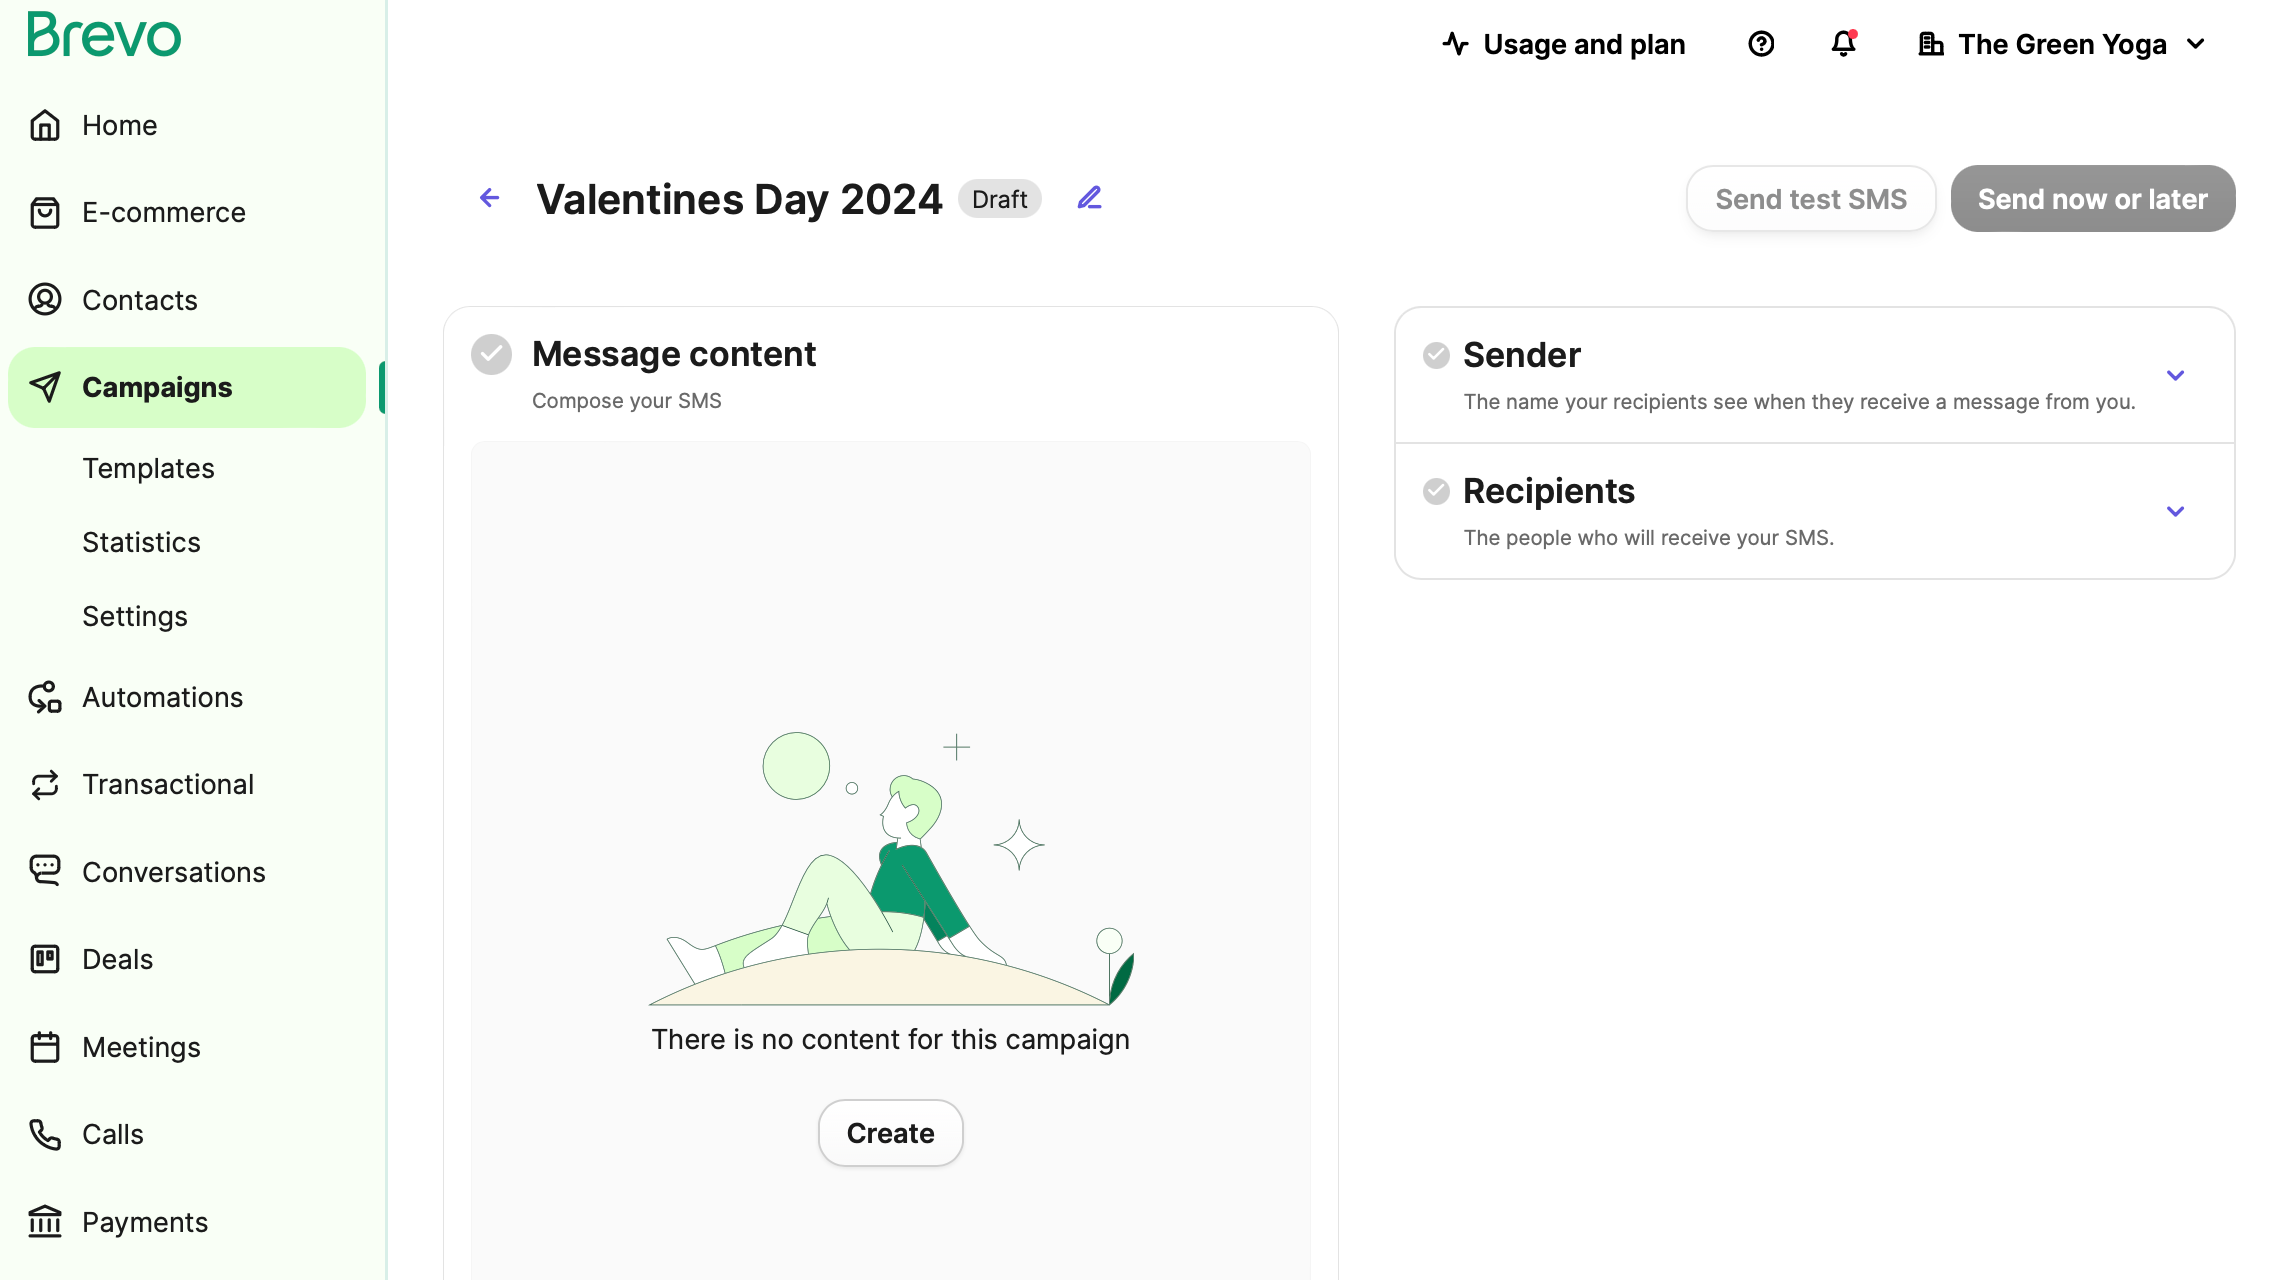Screen dimensions: 2270x1280
Task: Select Statistics under Campaigns menu
Action: click(142, 543)
